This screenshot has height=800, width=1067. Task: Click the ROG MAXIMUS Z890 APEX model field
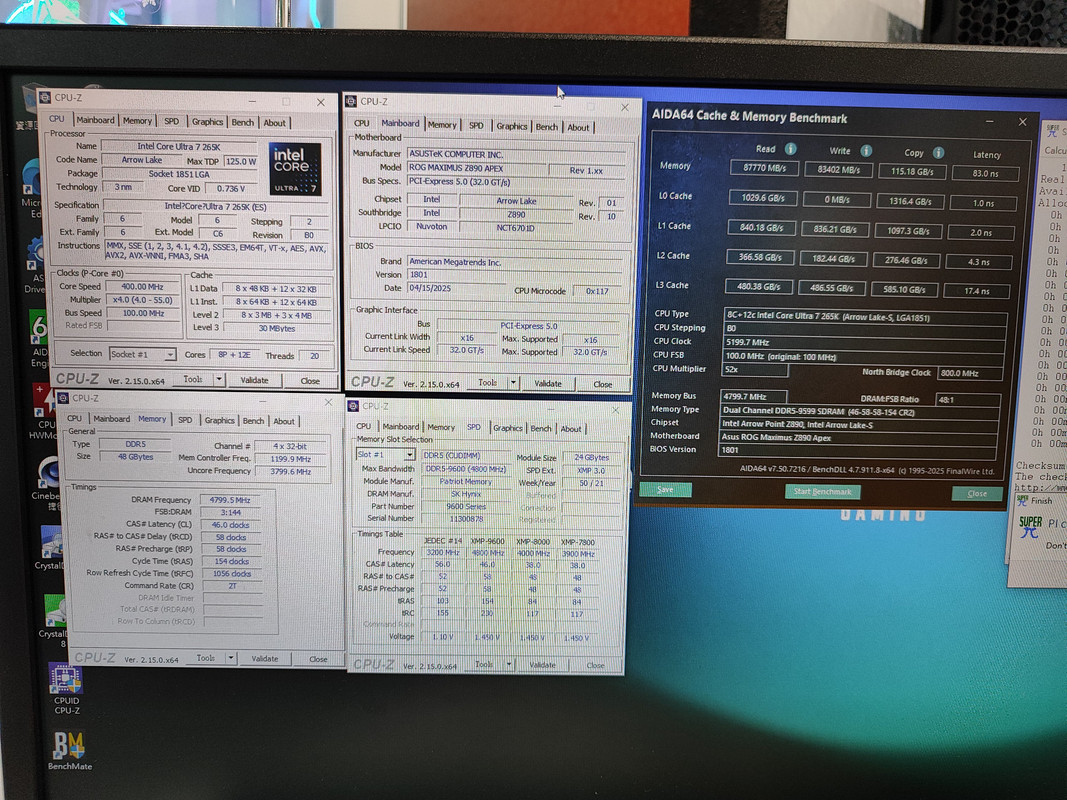pyautogui.click(x=476, y=167)
